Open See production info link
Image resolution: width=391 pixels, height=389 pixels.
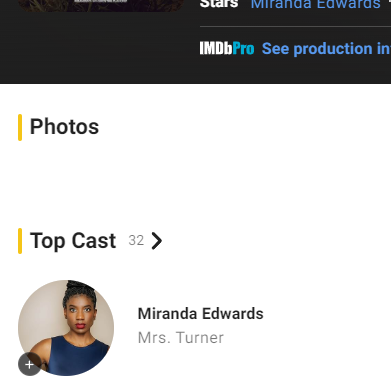tap(326, 49)
